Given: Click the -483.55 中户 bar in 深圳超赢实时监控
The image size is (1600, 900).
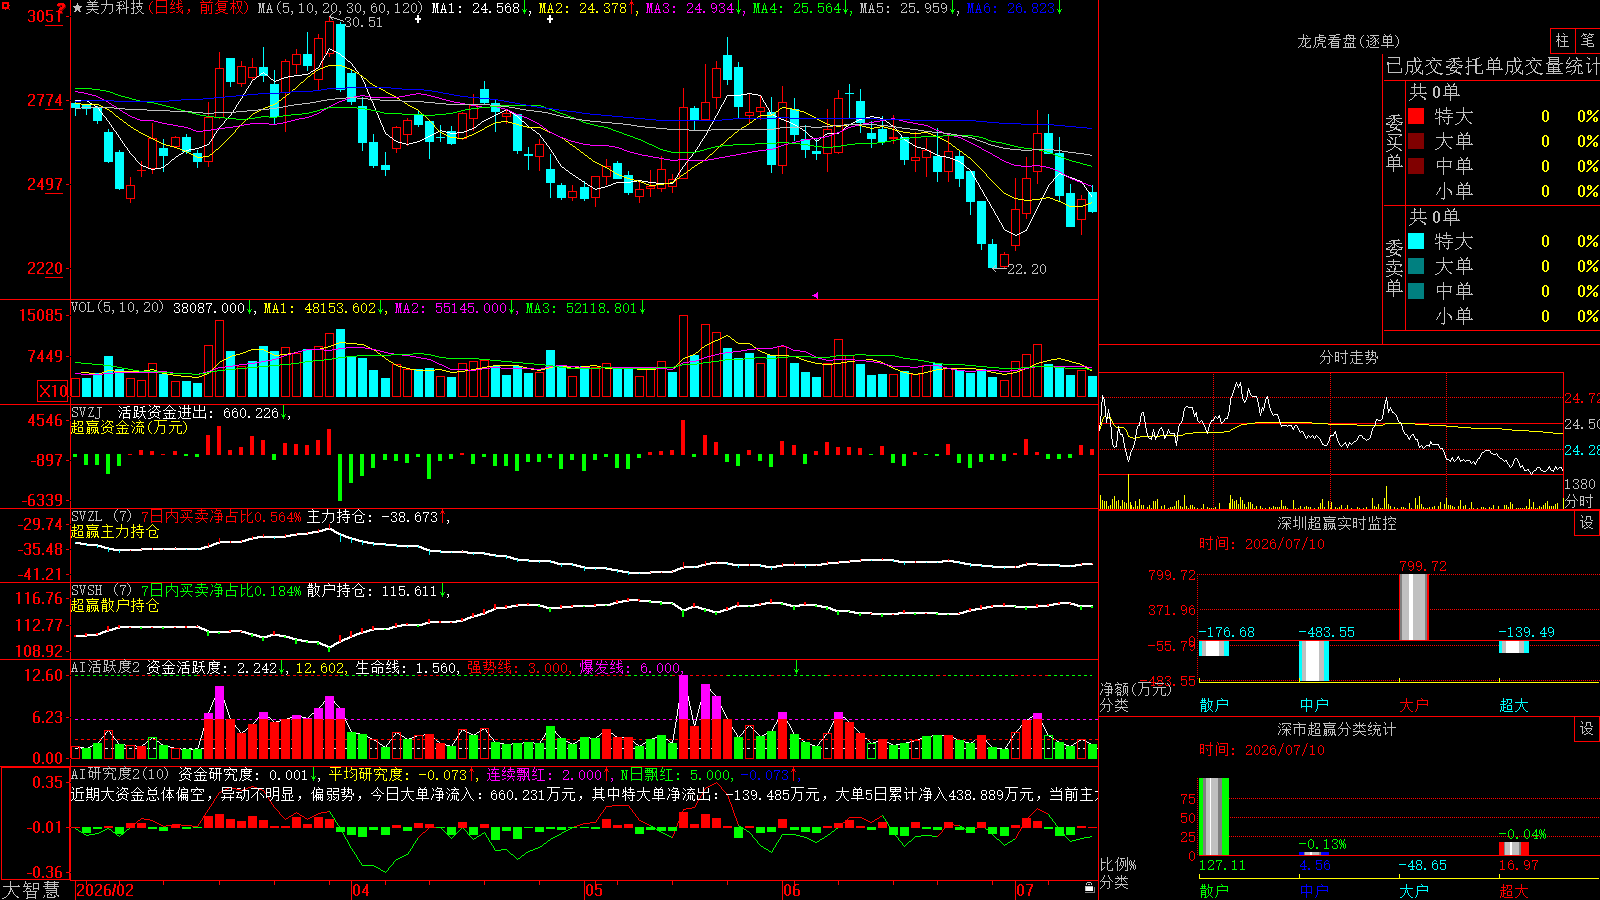Looking at the screenshot, I should click(1314, 661).
